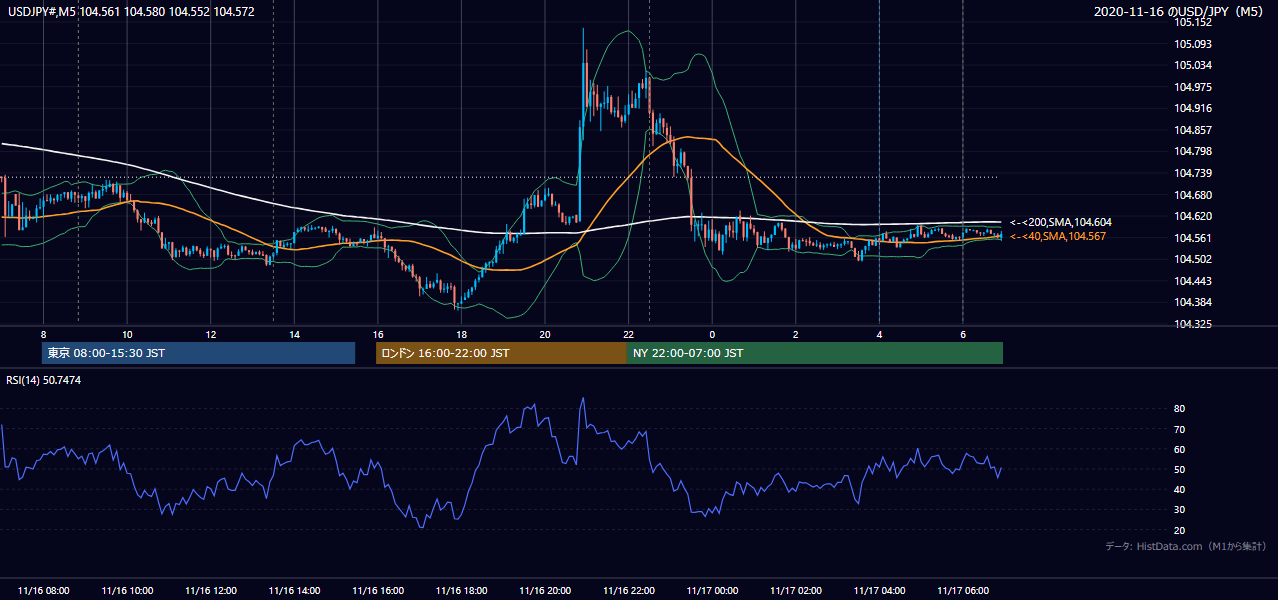Click the 11/16 12:00 date label
This screenshot has width=1278, height=600.
[210, 591]
